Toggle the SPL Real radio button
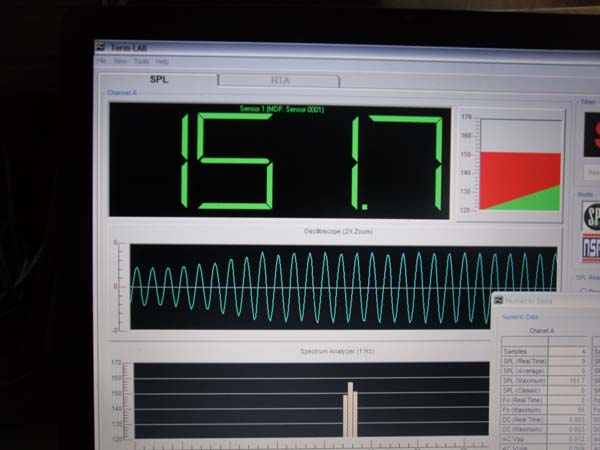Screen dimensions: 600x450 tap(582, 290)
